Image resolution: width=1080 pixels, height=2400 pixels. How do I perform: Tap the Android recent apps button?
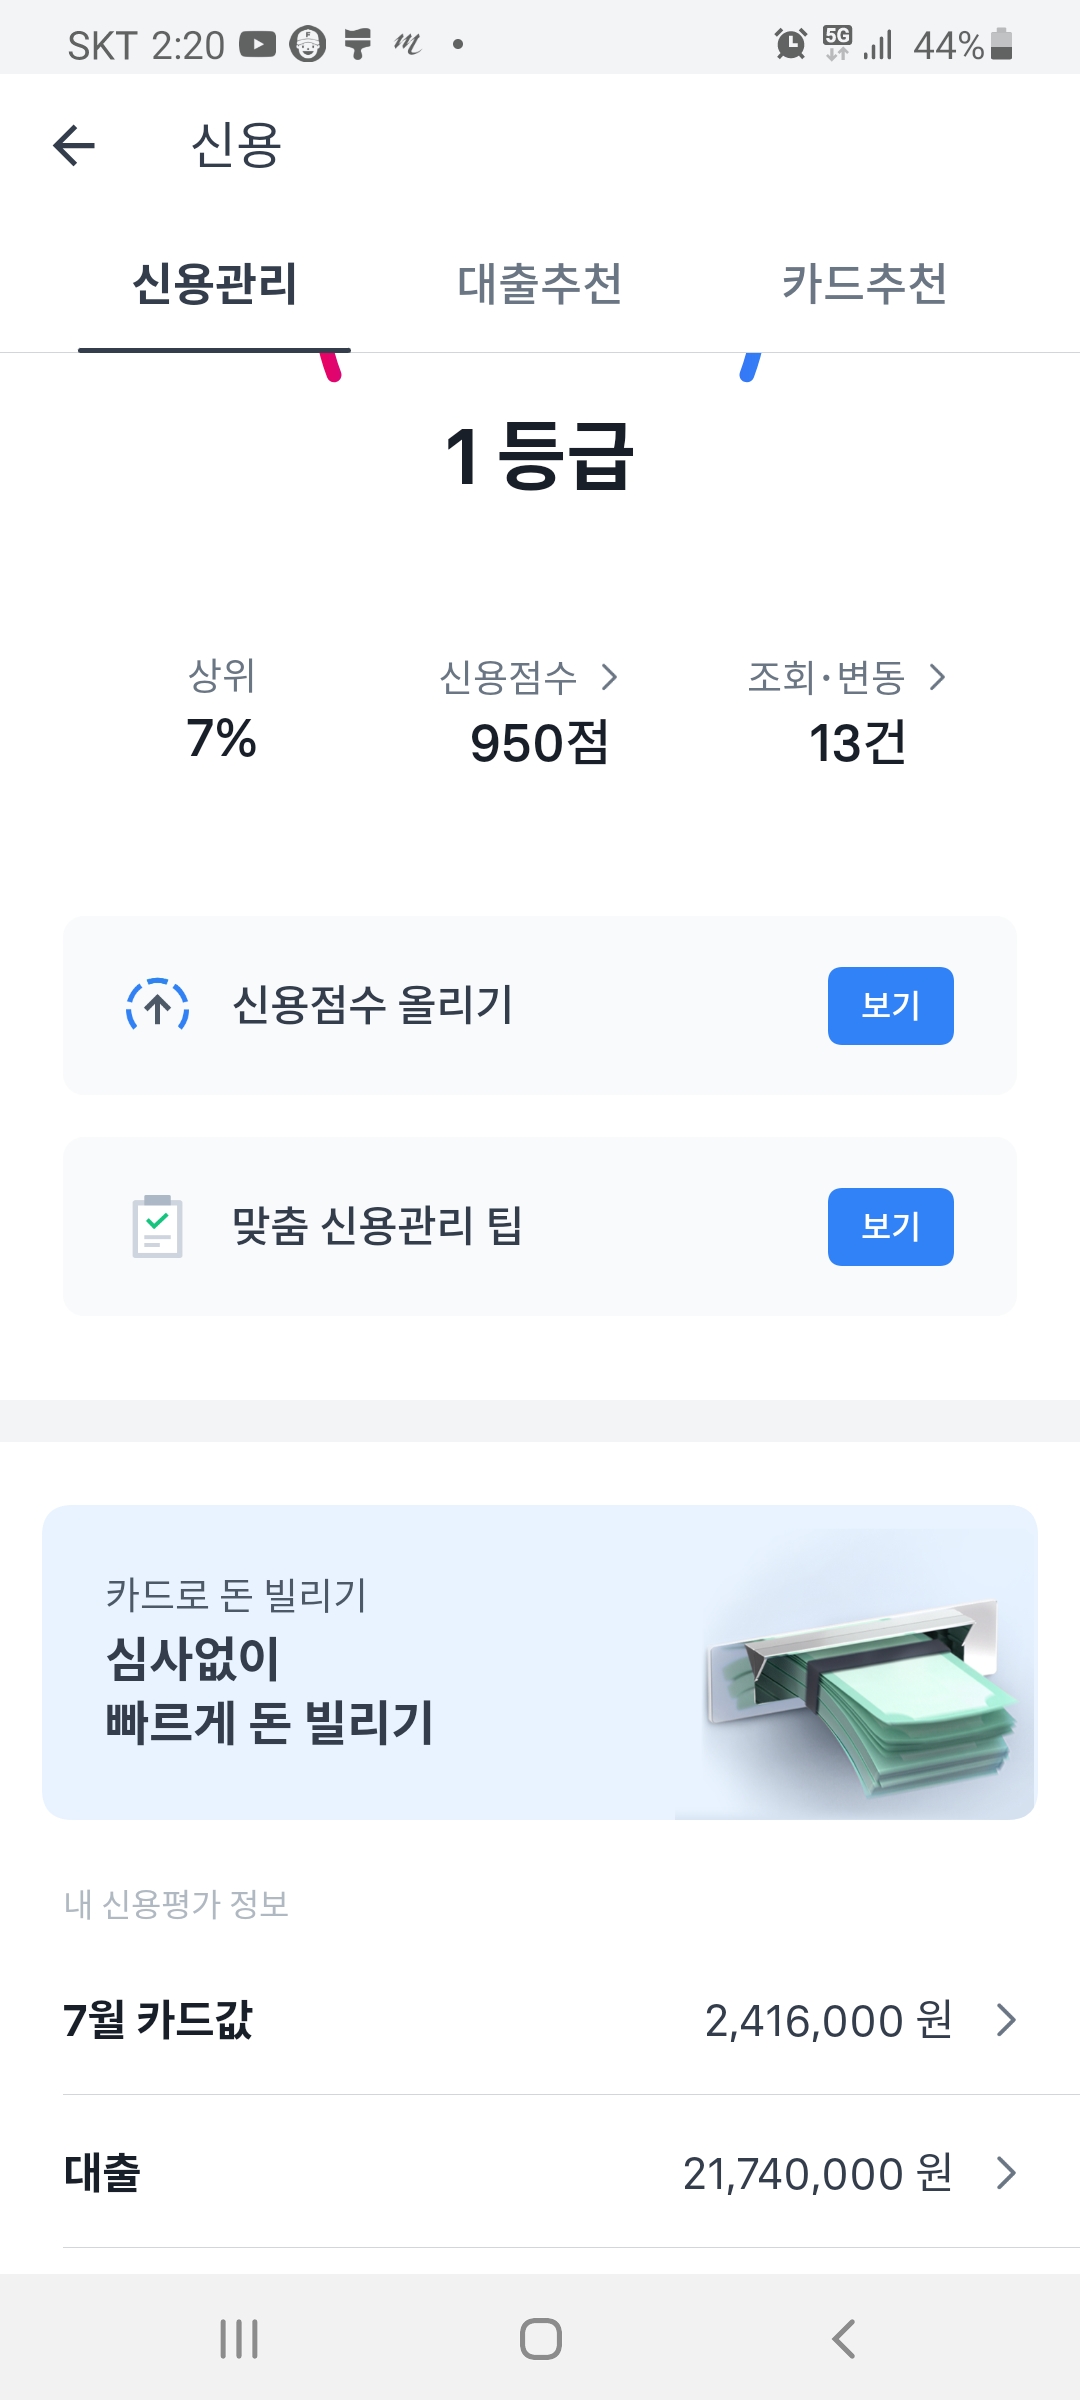tap(239, 2339)
